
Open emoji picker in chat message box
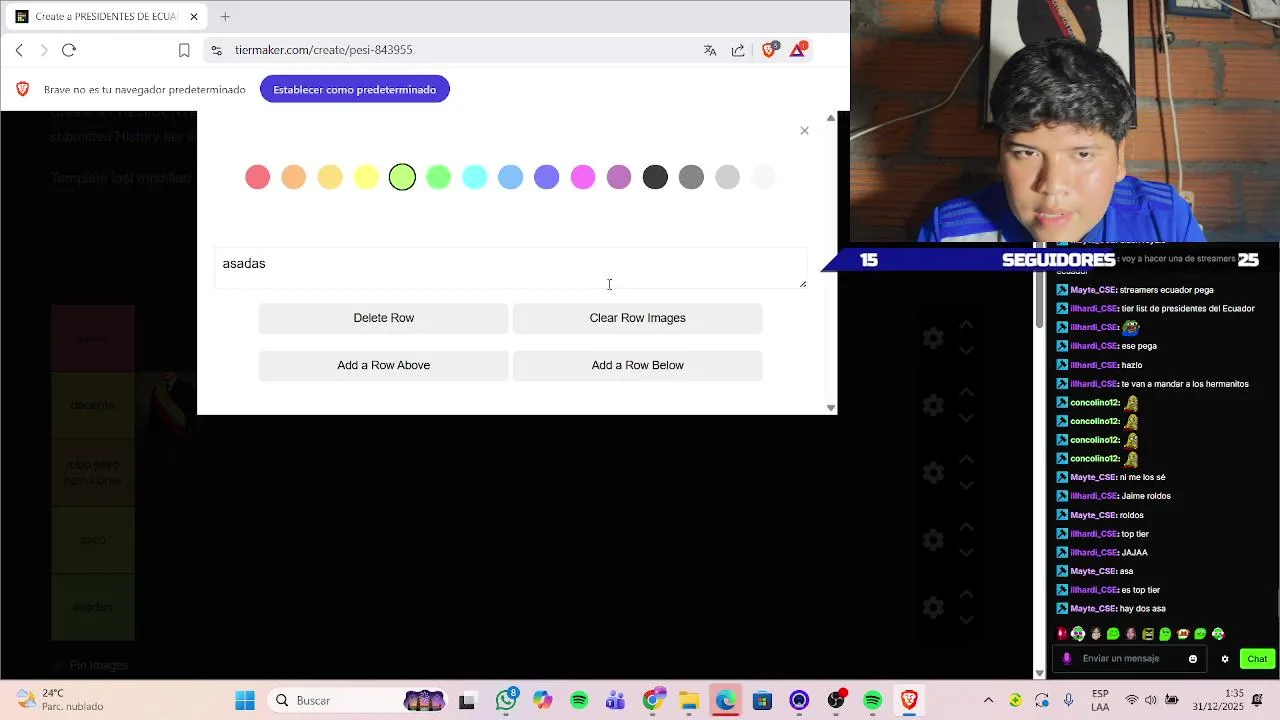[x=1193, y=659]
